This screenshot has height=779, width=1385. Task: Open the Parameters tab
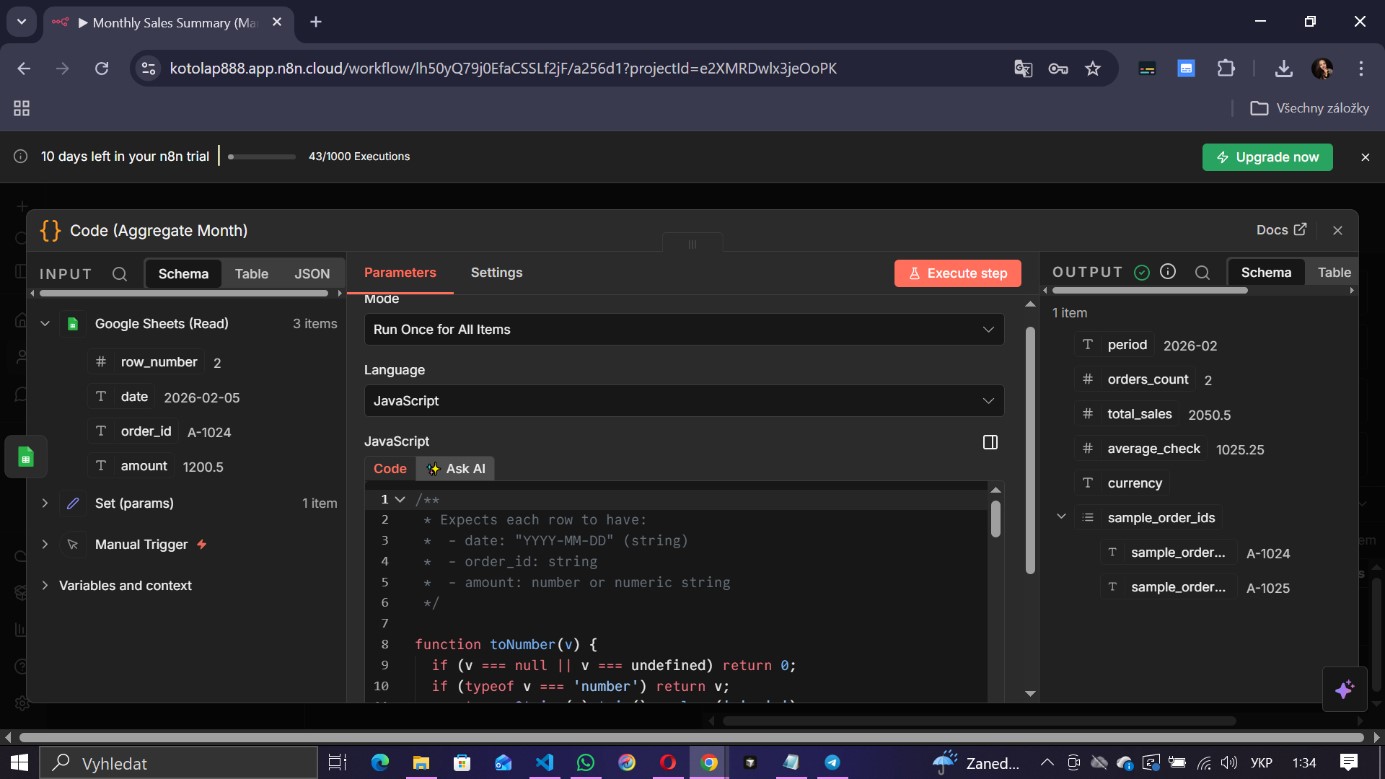[x=400, y=272]
